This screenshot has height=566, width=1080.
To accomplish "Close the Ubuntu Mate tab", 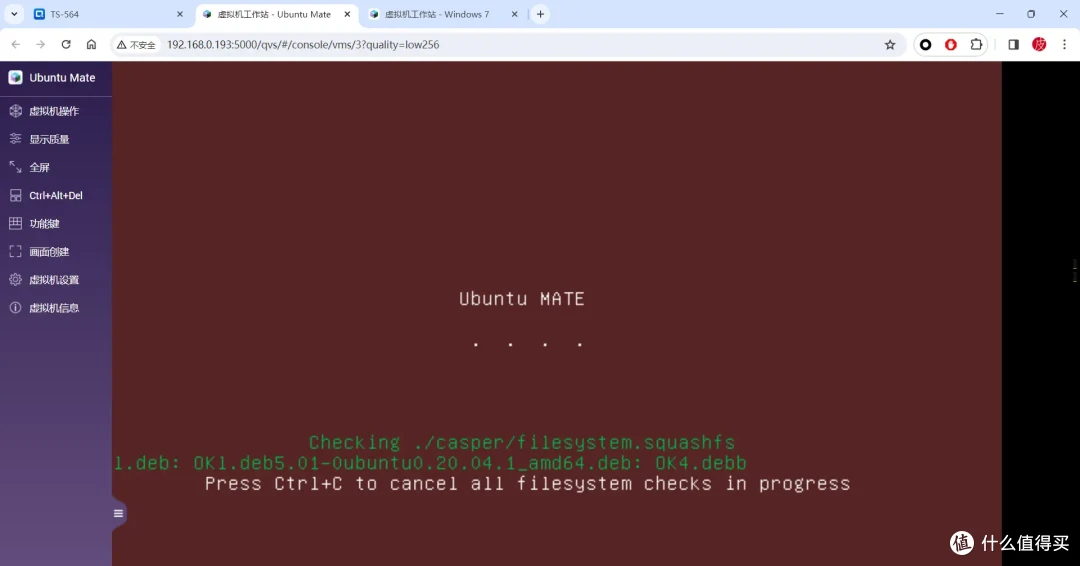I will coord(347,14).
